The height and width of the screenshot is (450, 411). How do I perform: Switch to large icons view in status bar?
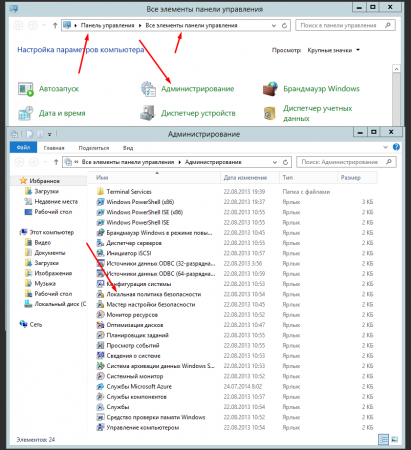(x=394, y=440)
